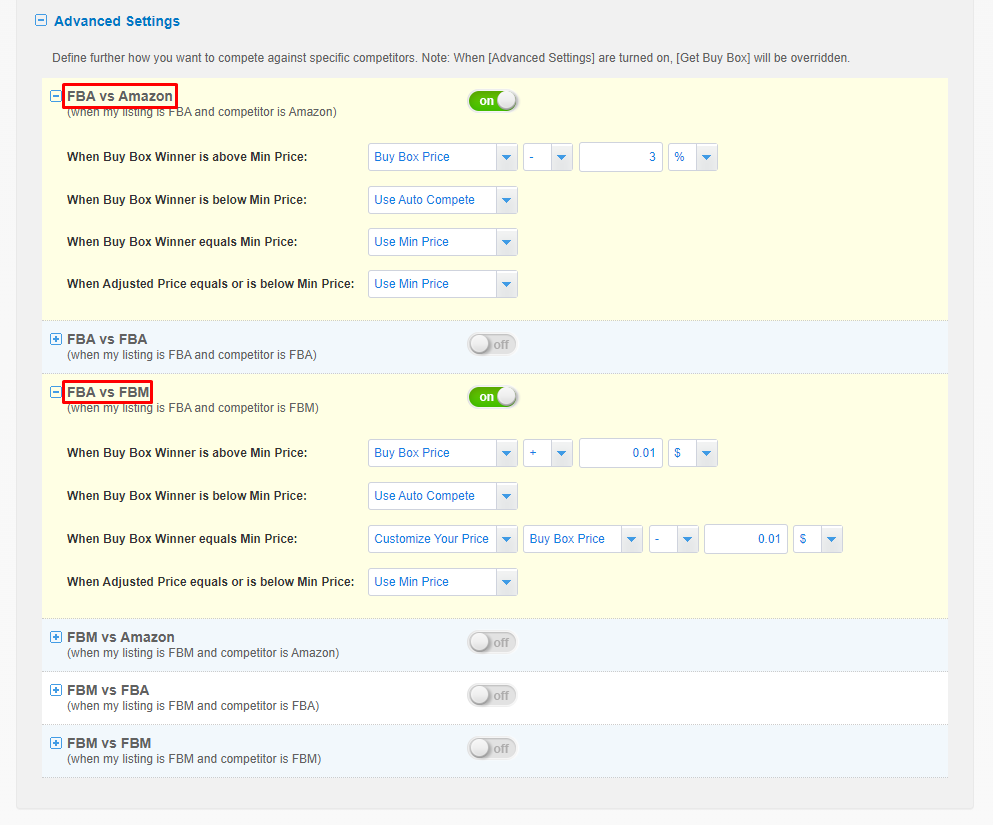This screenshot has height=825, width=993.
Task: Collapse the Advanced Settings section
Action: [41, 20]
